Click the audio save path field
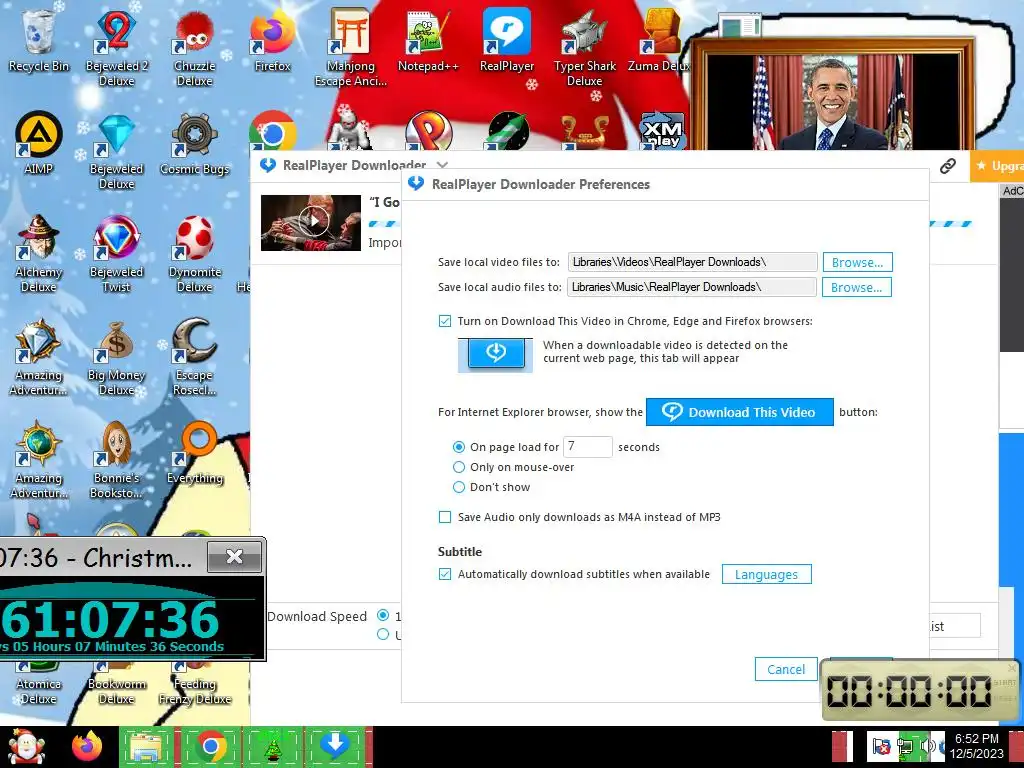This screenshot has width=1024, height=768. (x=692, y=287)
